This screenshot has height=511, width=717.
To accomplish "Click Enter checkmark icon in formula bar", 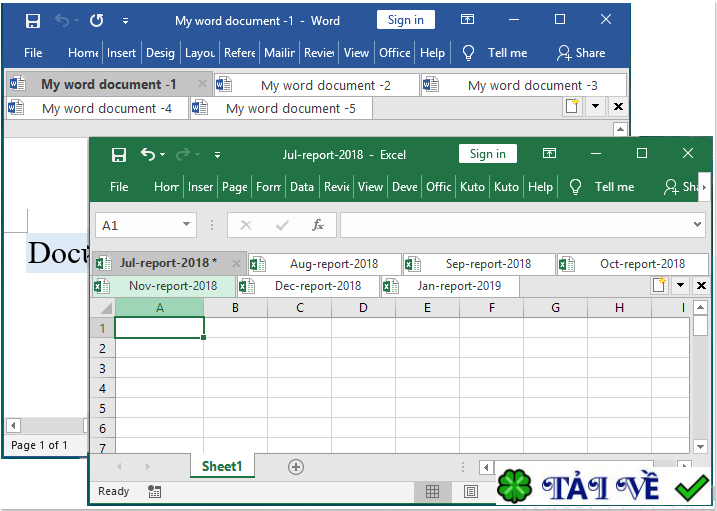I will point(282,225).
